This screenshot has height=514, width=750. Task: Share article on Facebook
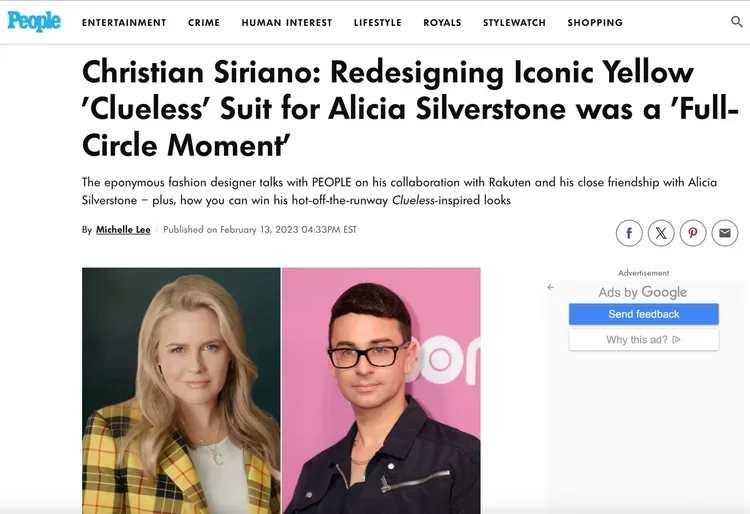pos(629,233)
